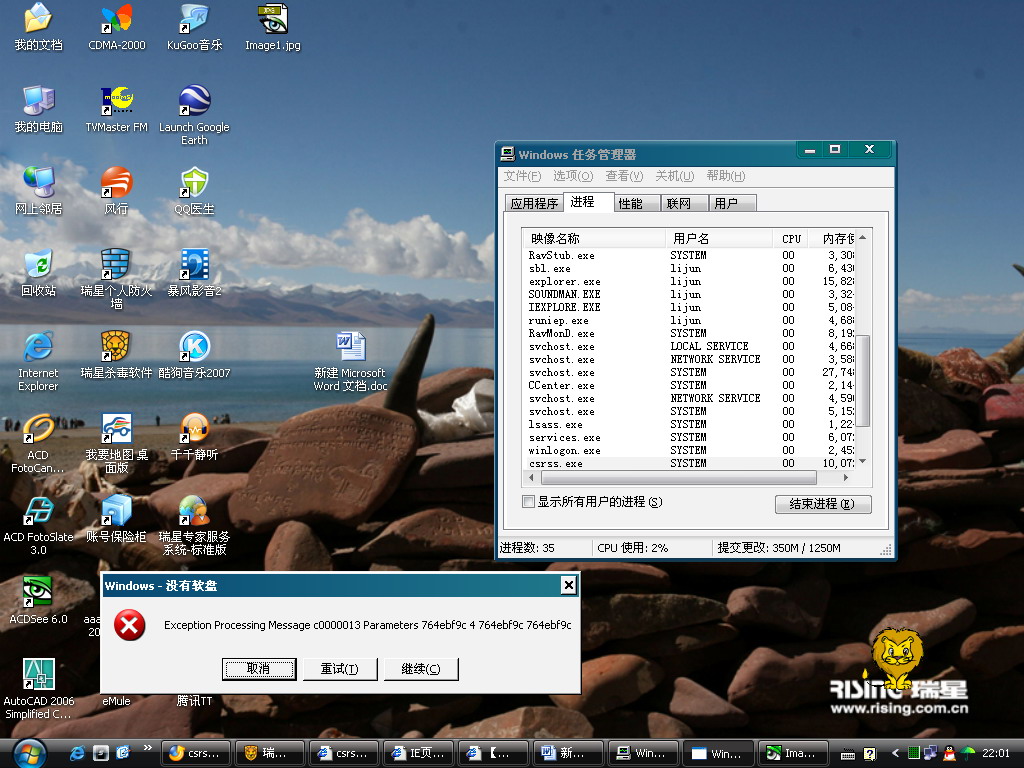The image size is (1024, 768).
Task: Select the KuGoo音乐 desktop shortcut
Action: tap(194, 19)
